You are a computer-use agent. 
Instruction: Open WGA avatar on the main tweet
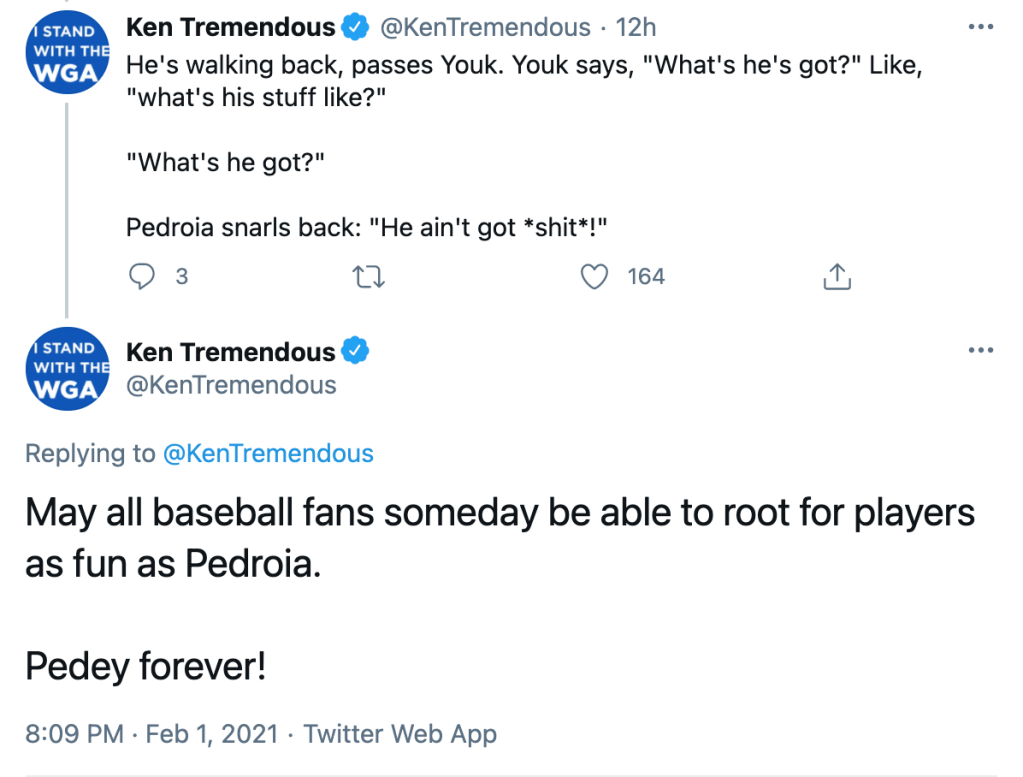(66, 369)
